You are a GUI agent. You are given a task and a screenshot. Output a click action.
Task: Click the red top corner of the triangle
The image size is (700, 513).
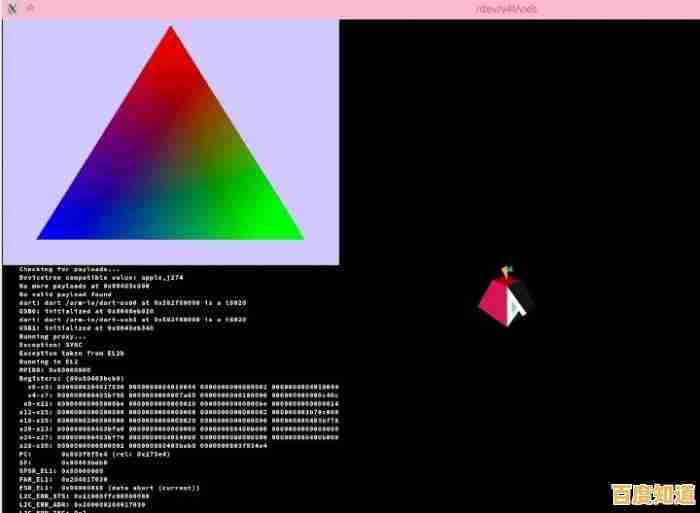coord(171,34)
